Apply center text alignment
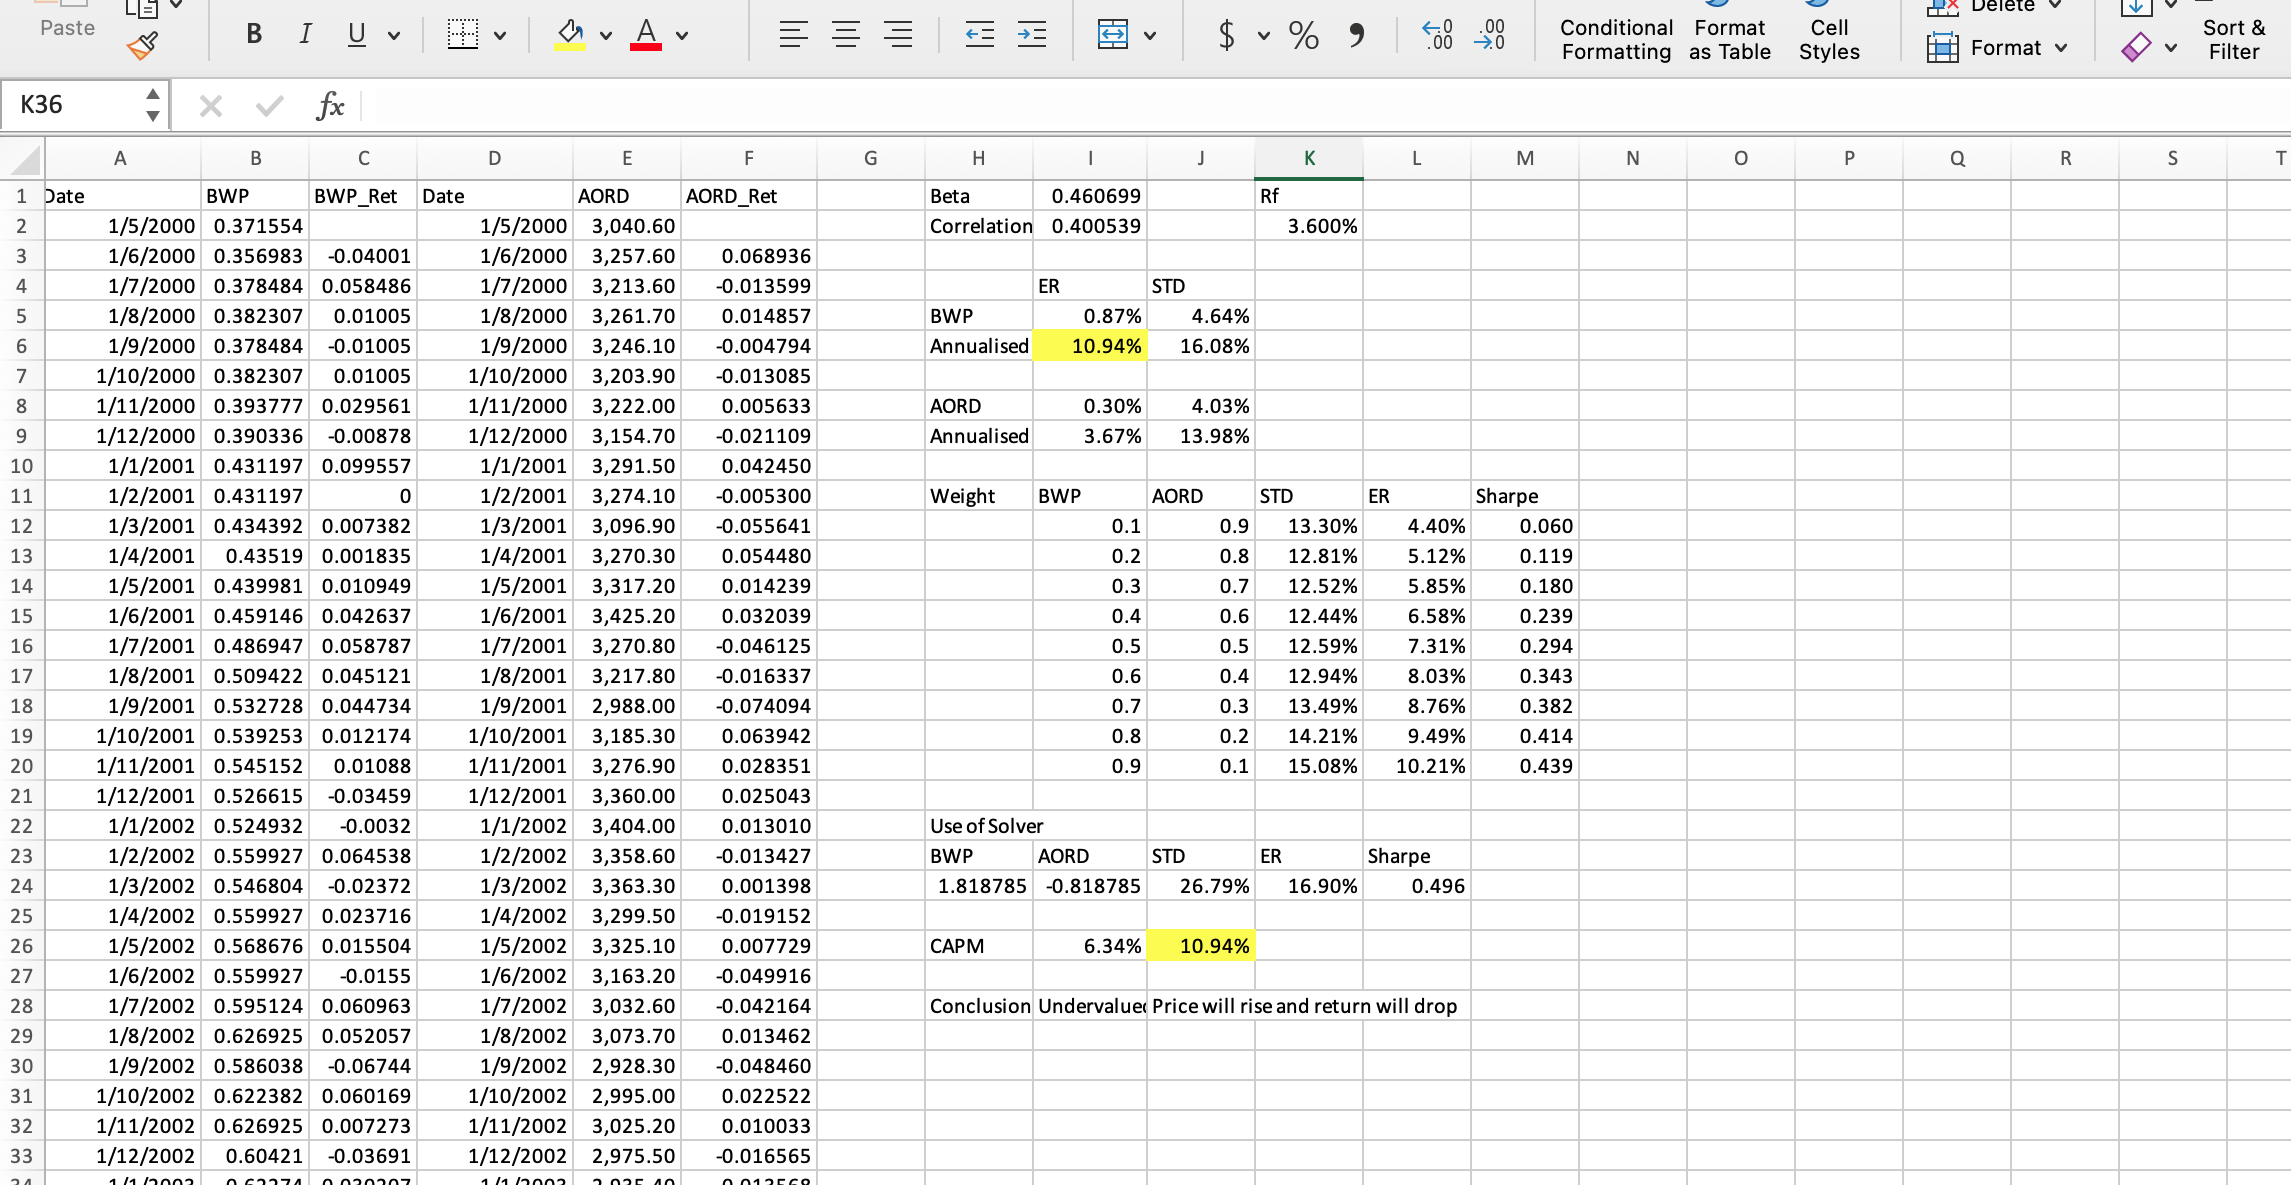This screenshot has width=2291, height=1185. 846,35
